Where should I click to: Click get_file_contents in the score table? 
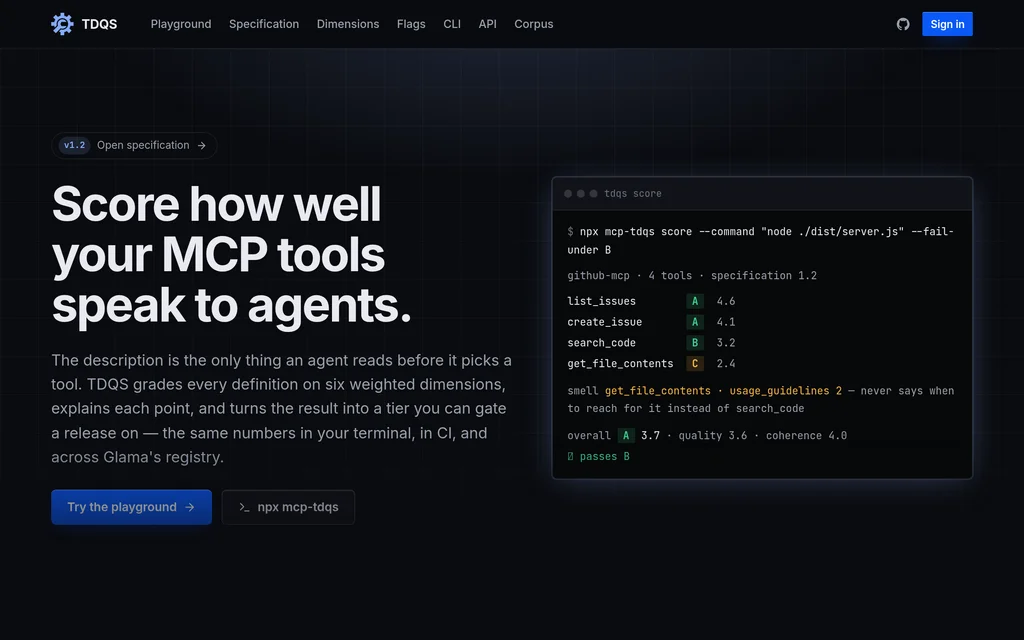click(x=620, y=364)
